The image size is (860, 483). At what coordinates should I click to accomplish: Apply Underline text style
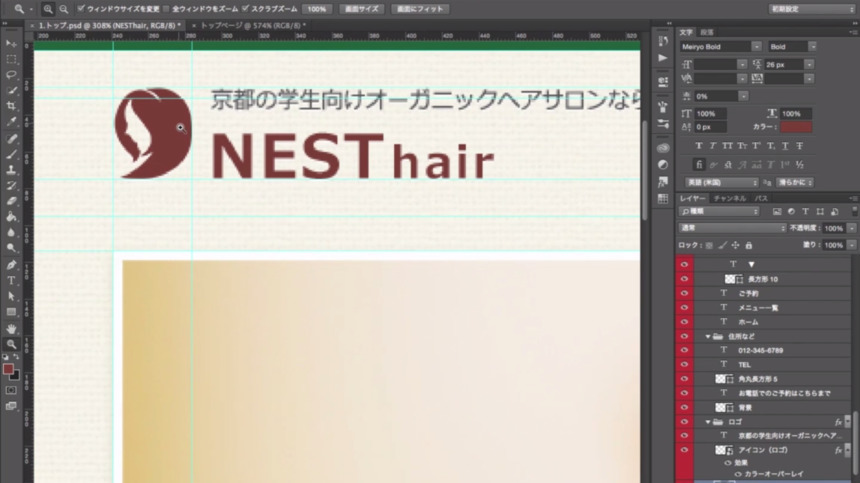[785, 146]
